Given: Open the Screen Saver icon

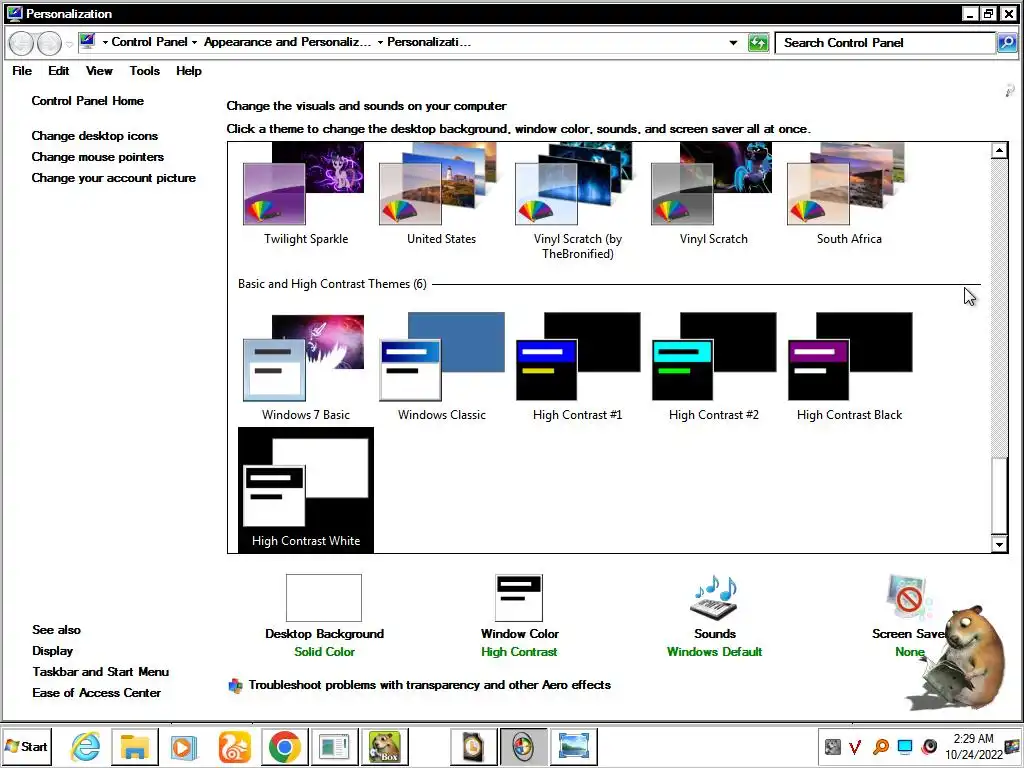Looking at the screenshot, I should [x=909, y=598].
